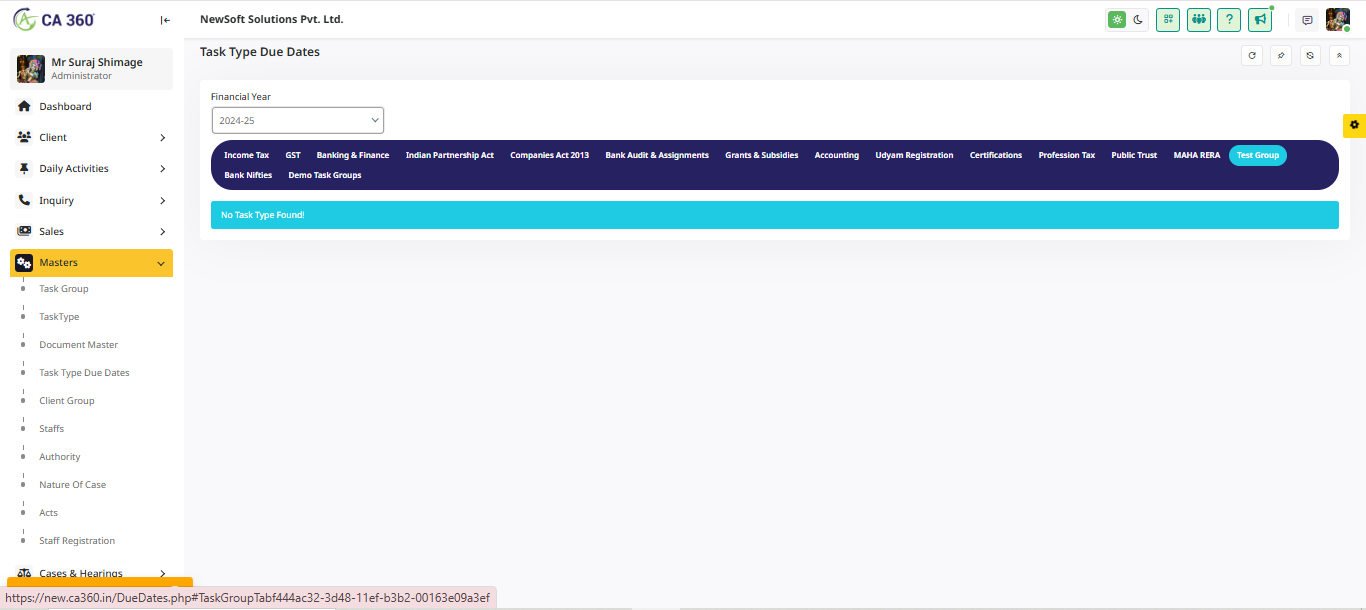This screenshot has height=610, width=1366.
Task: Click the Inquiry phone icon
Action: click(x=25, y=200)
